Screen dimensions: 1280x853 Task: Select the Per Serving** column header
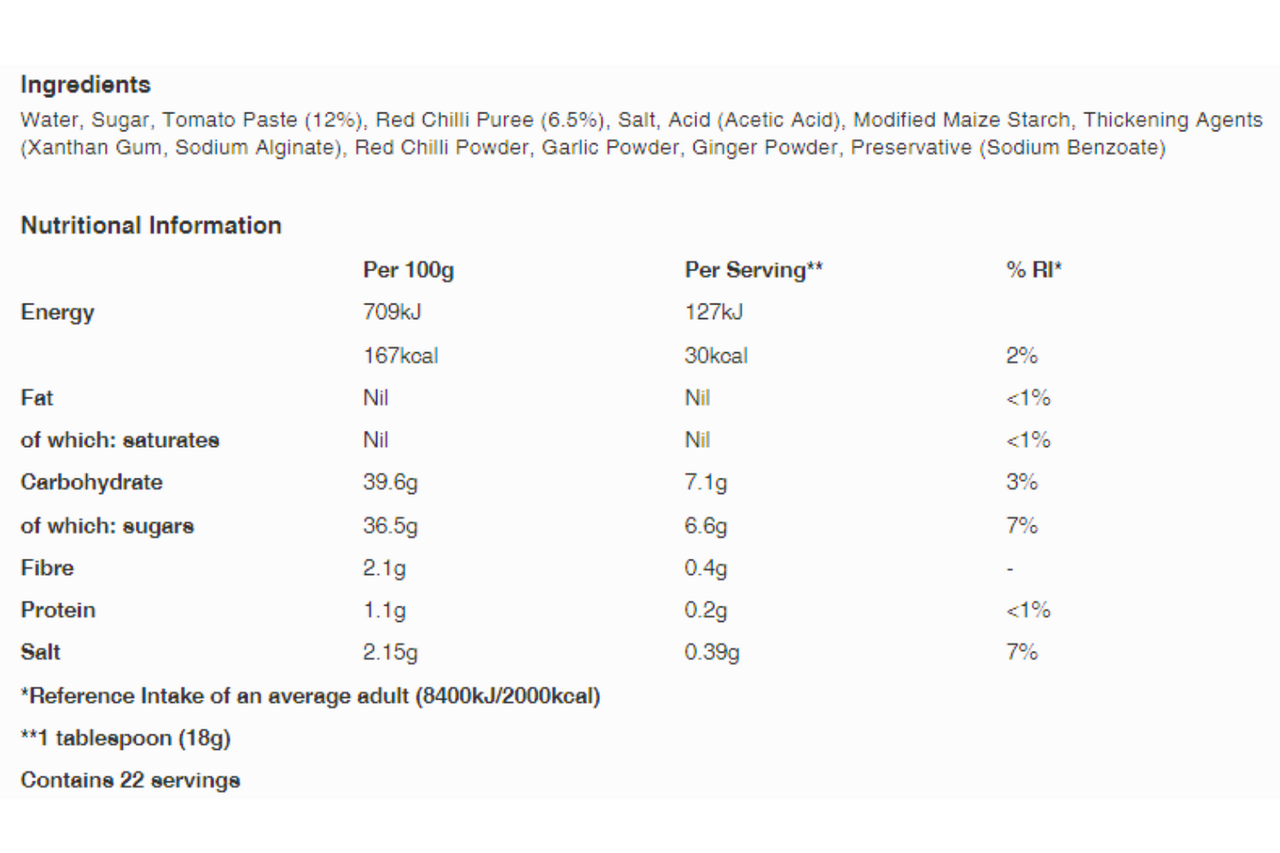tap(753, 270)
